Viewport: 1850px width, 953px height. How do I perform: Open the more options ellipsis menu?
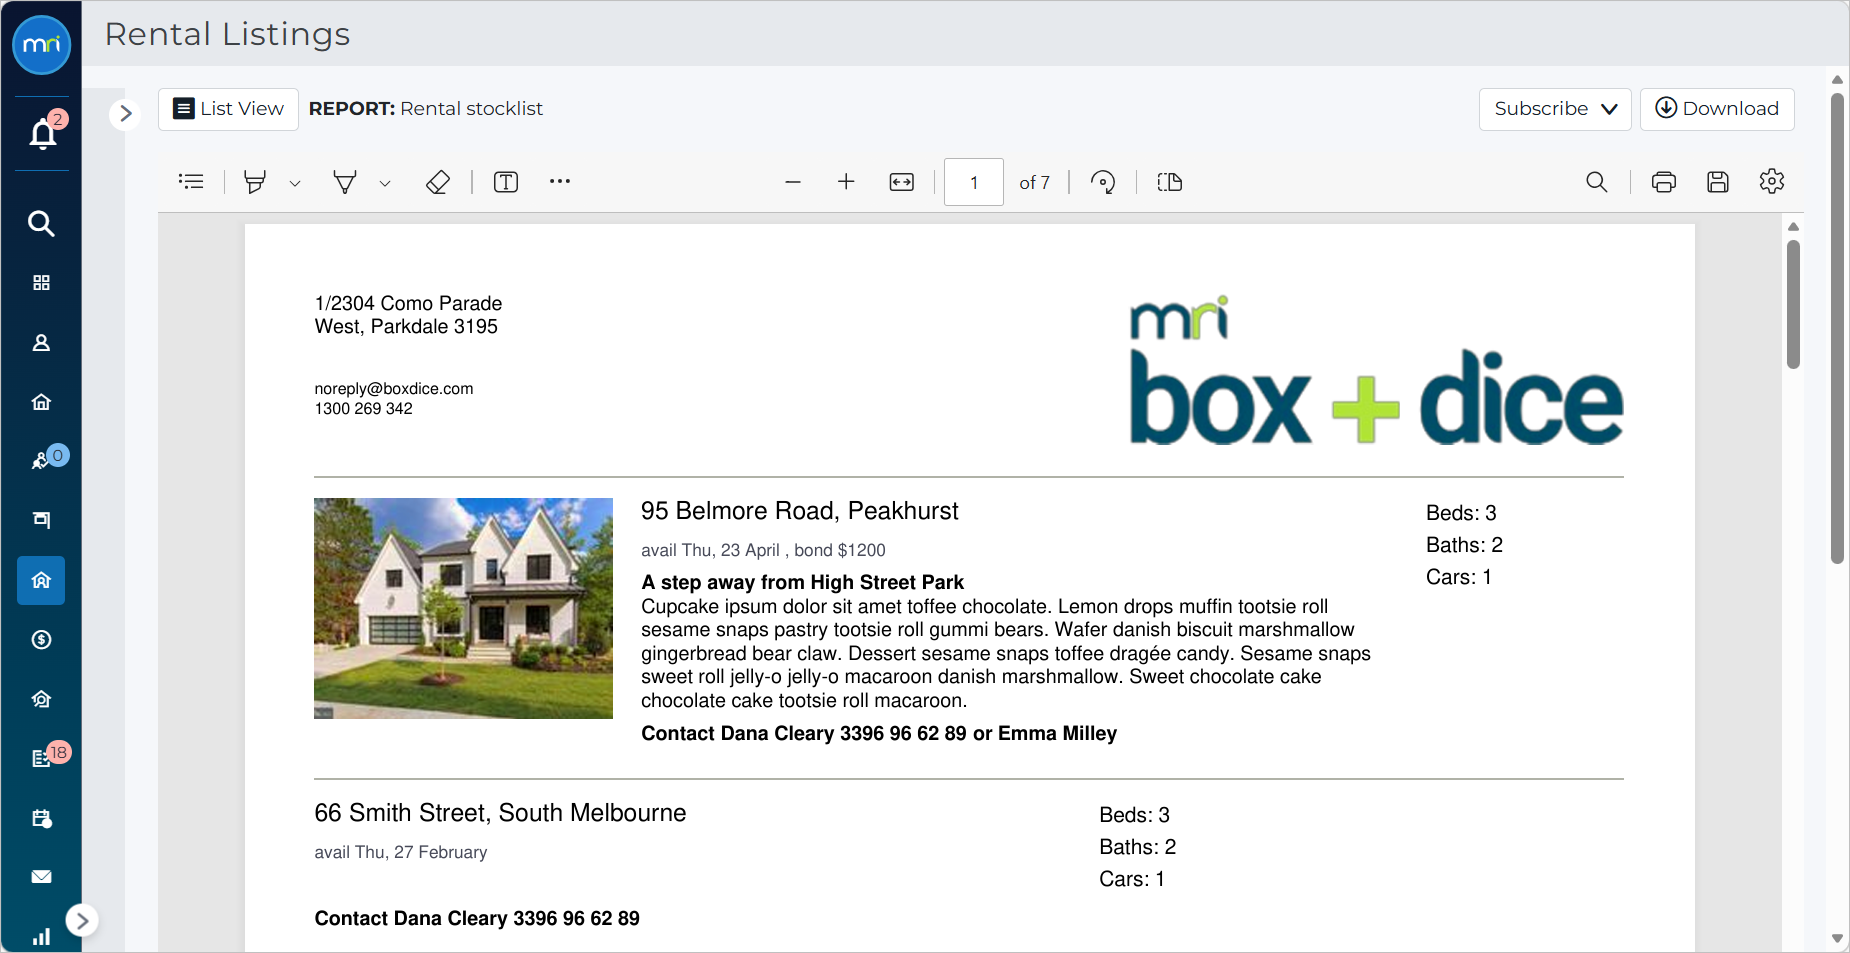point(560,181)
